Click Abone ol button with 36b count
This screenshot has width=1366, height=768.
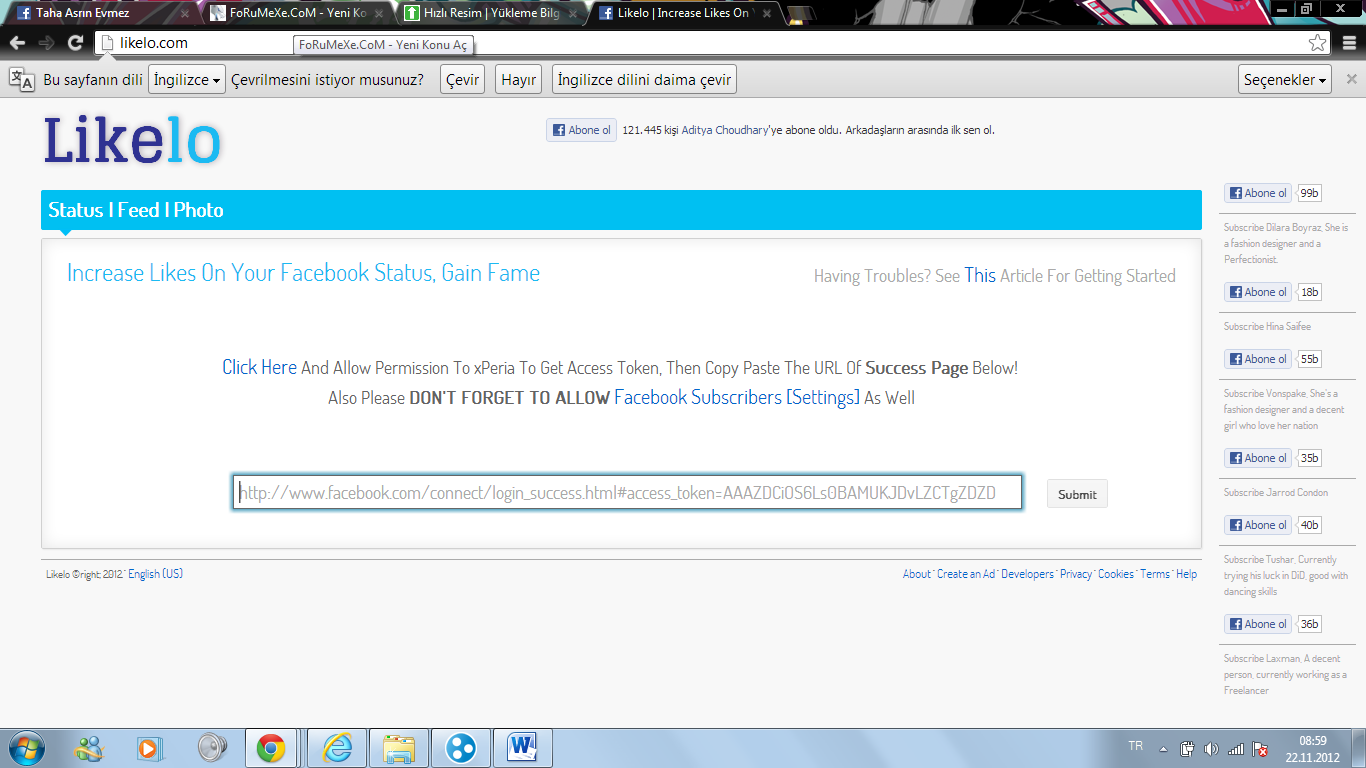1258,624
